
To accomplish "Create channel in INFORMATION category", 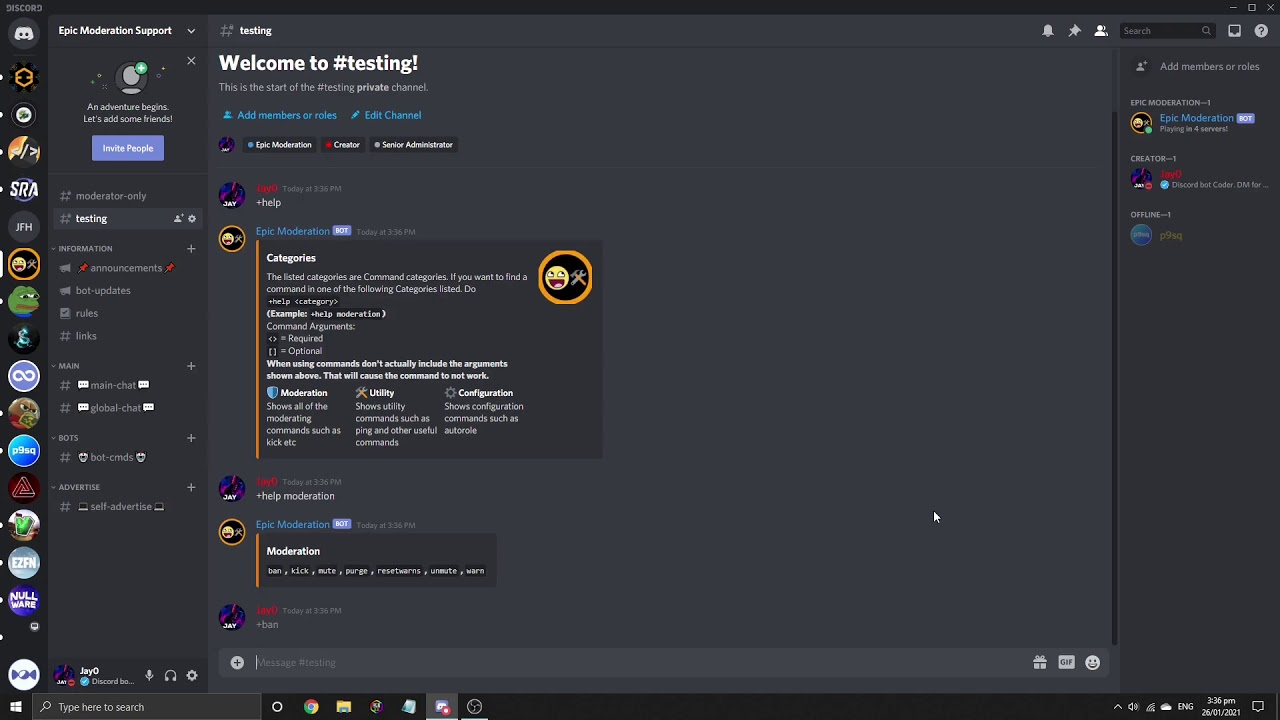I will 191,249.
